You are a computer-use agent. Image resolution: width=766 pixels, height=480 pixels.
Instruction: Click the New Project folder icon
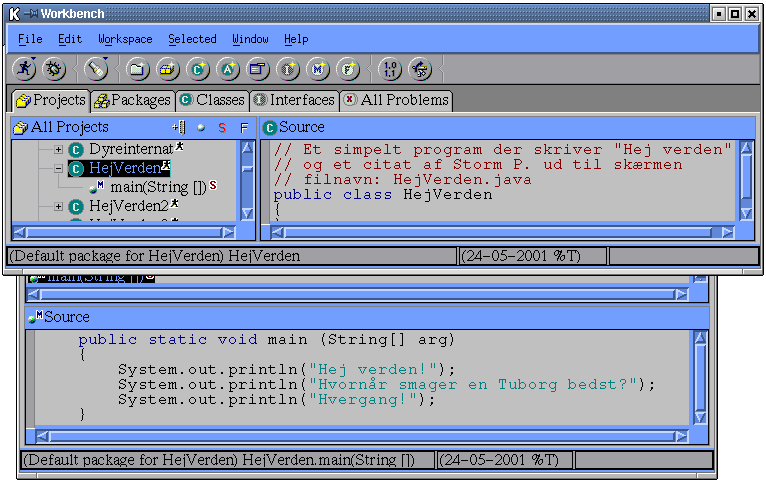(137, 69)
